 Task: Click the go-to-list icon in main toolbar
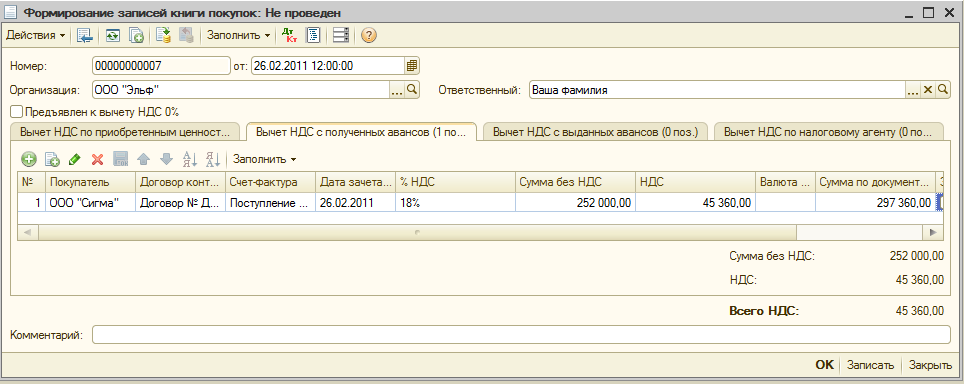tap(84, 36)
